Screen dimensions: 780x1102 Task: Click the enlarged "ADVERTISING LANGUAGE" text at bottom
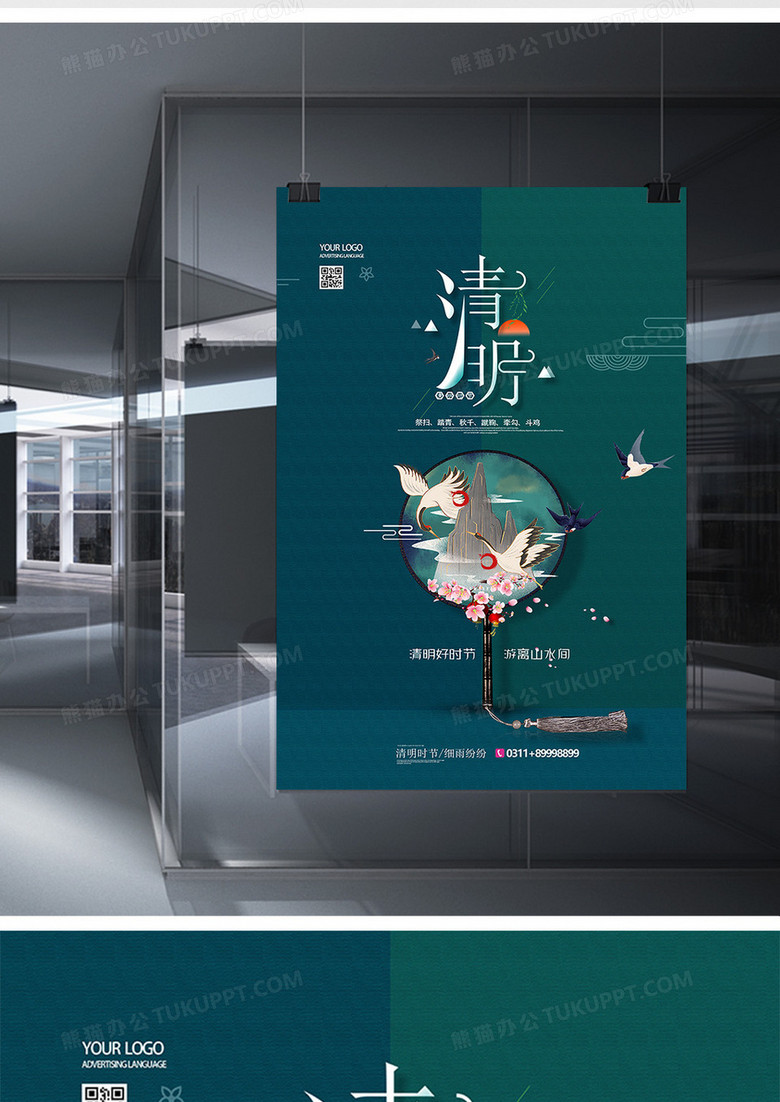tap(124, 1065)
